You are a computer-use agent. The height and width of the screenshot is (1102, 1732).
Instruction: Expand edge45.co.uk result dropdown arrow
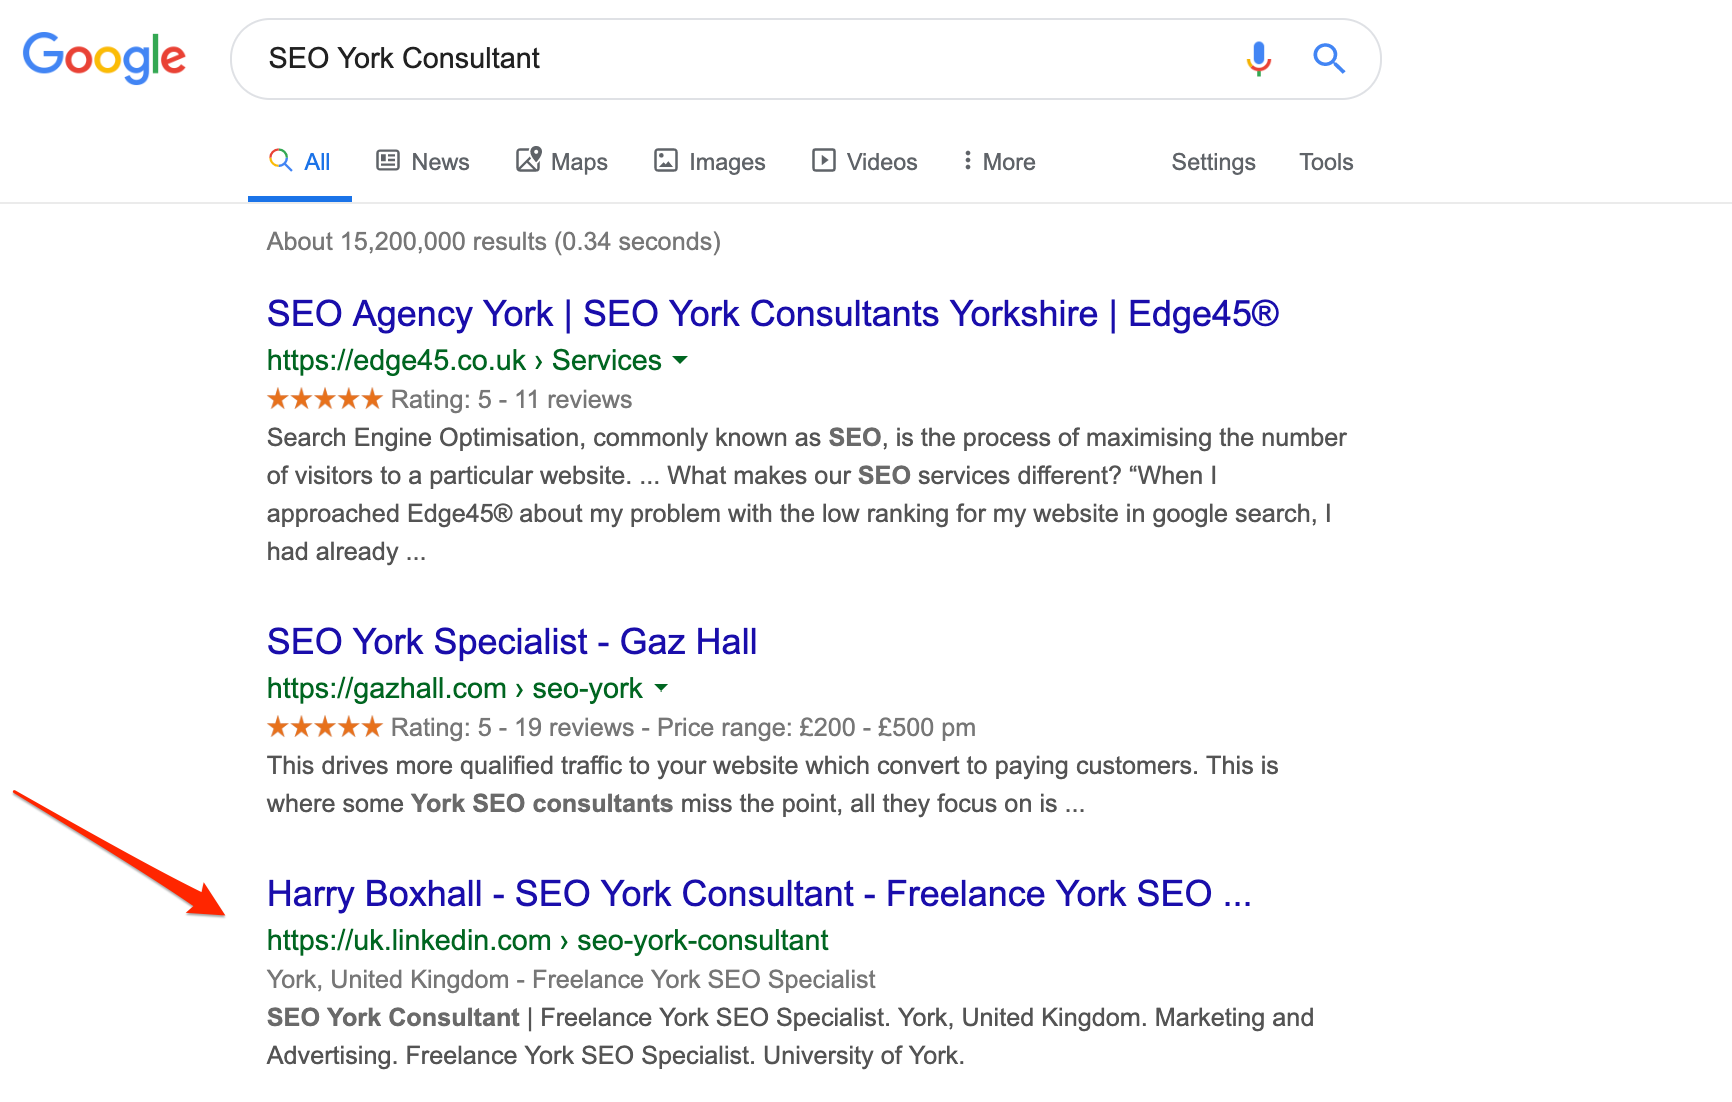pos(680,360)
